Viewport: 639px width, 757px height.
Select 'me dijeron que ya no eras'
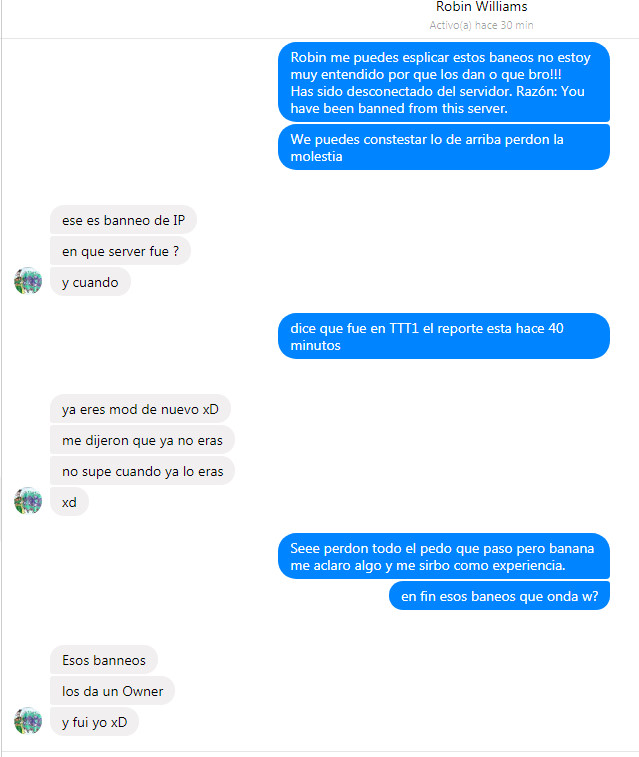coord(142,440)
